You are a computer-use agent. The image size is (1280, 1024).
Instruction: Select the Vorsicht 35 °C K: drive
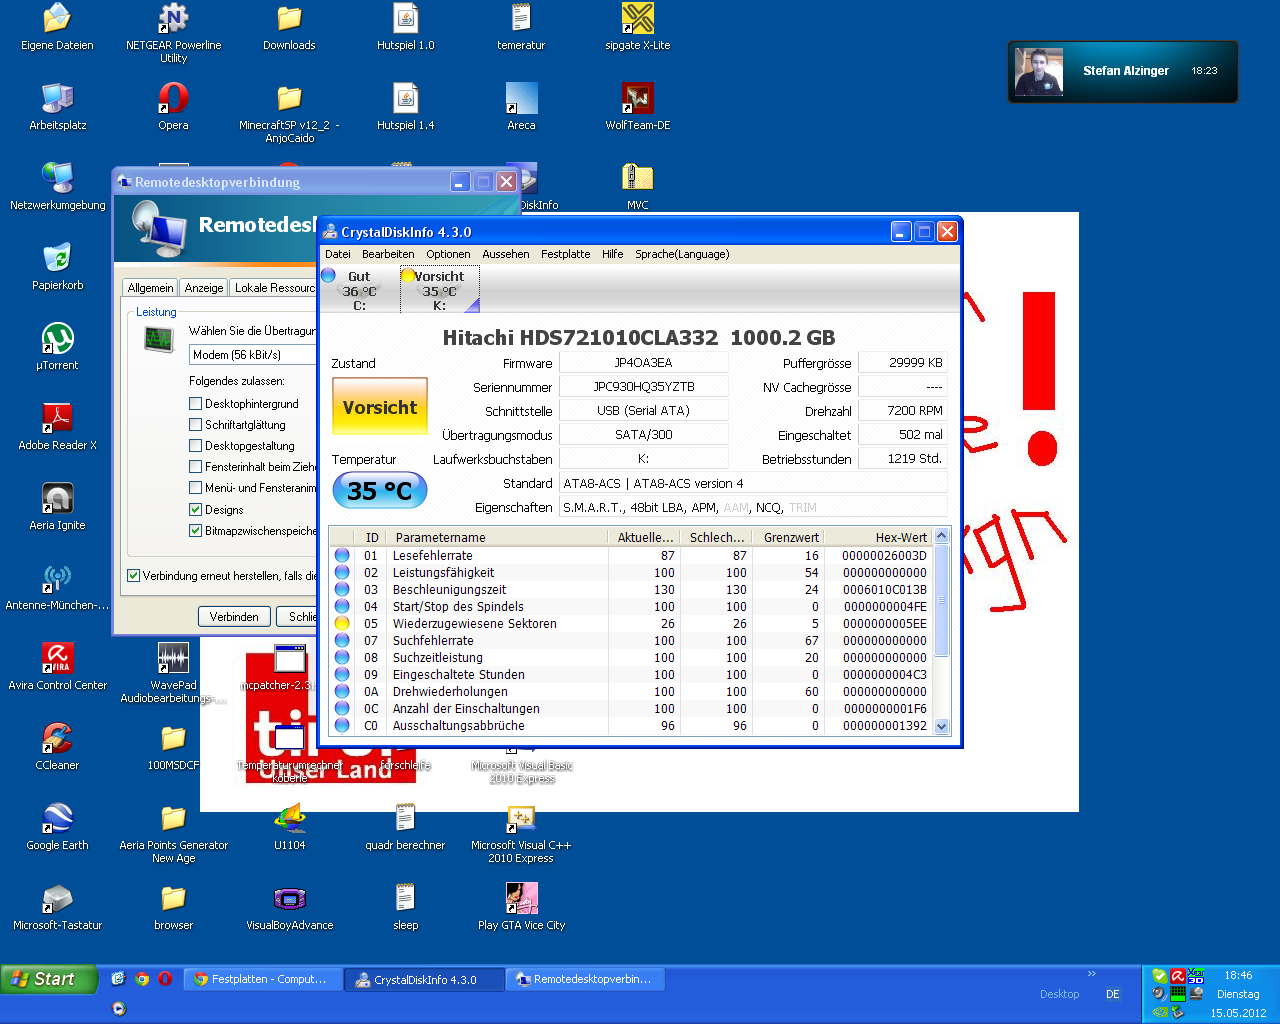coord(439,290)
